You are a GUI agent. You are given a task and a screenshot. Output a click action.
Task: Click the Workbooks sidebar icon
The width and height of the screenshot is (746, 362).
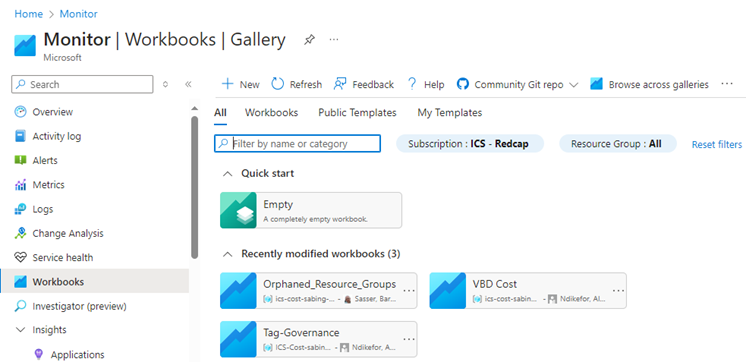point(20,282)
